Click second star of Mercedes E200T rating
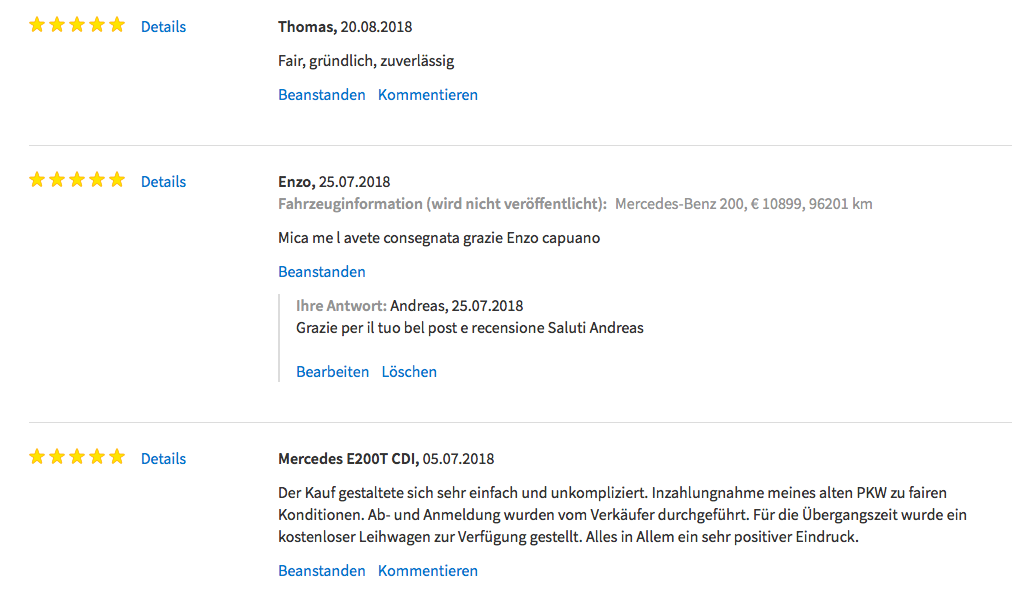Viewport: 1022px width, 612px height. point(57,457)
